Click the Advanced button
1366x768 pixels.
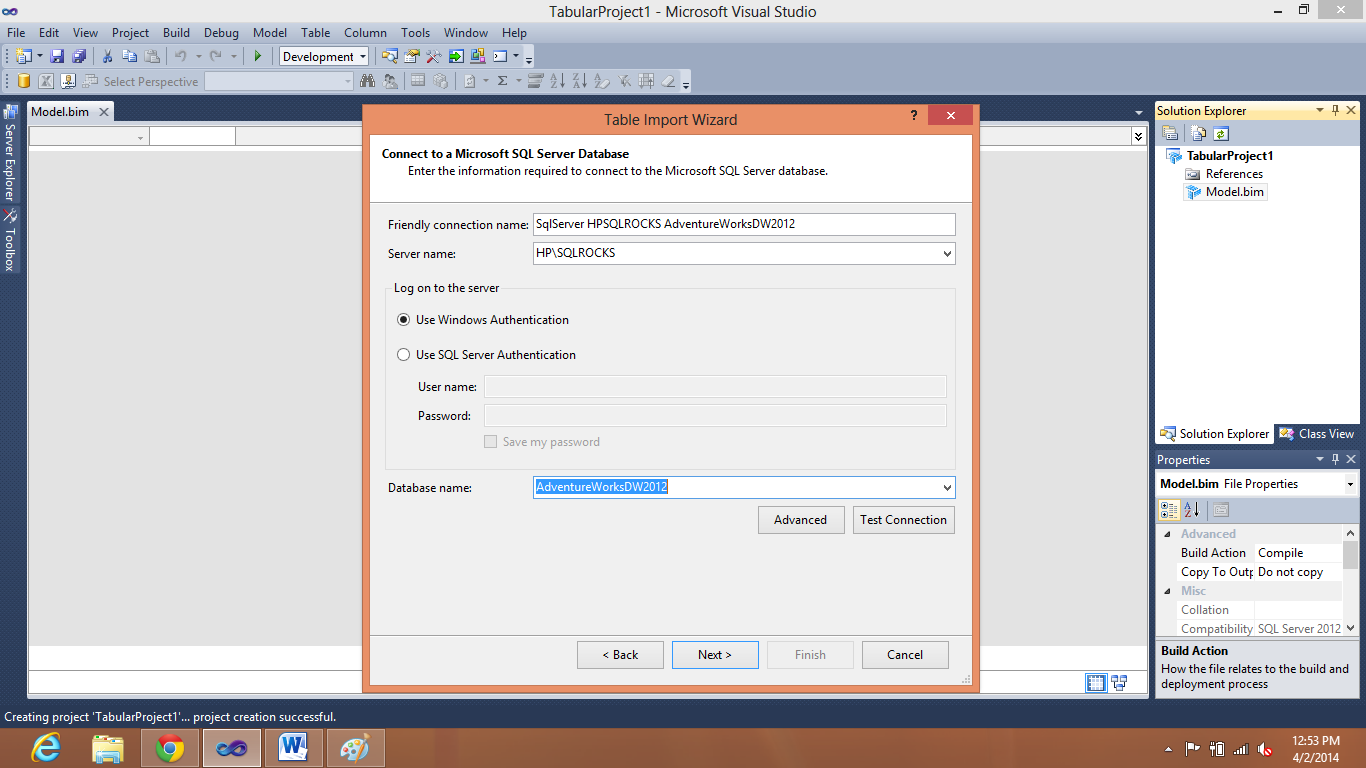pos(800,520)
